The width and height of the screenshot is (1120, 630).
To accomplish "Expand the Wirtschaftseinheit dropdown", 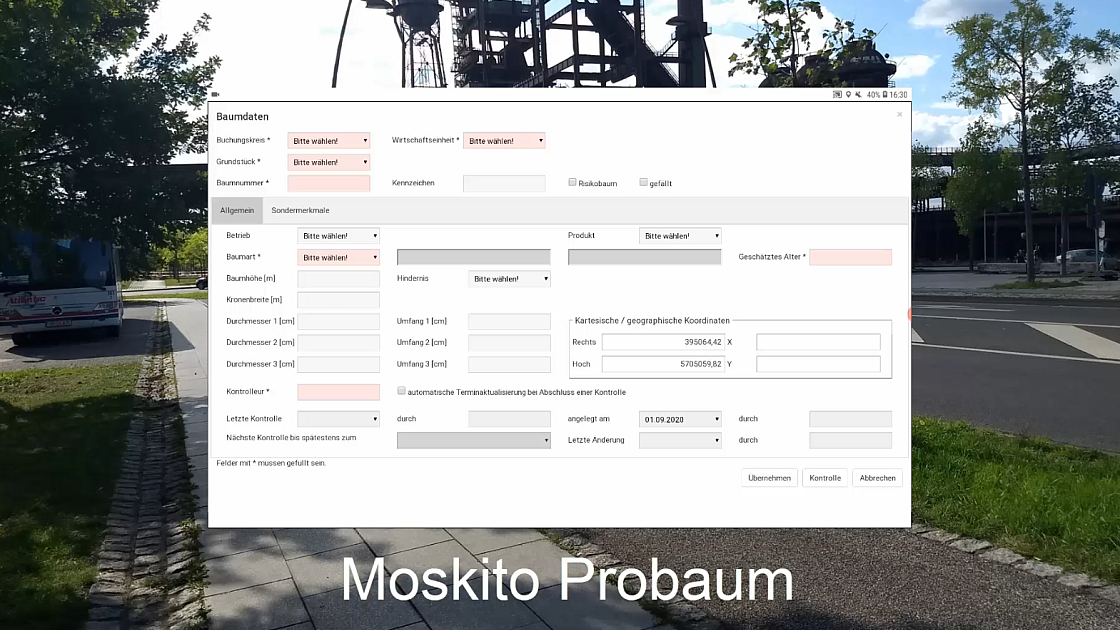I will [504, 141].
